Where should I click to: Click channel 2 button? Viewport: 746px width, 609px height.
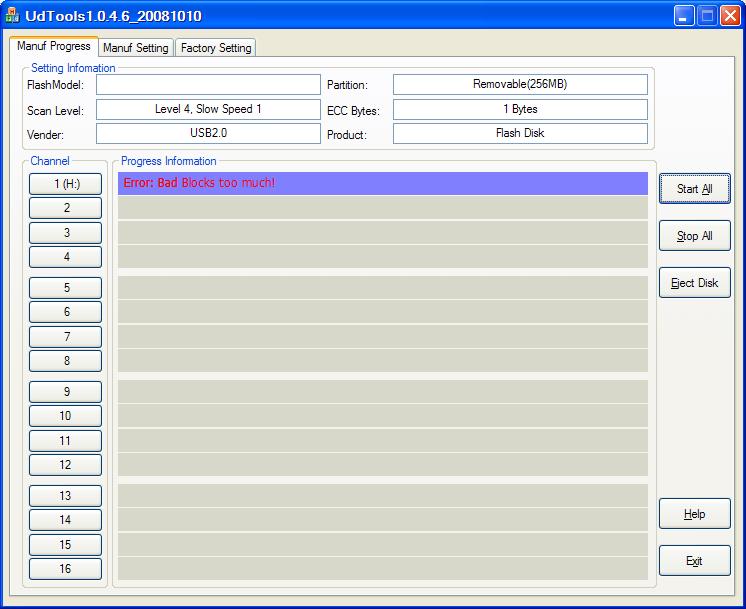point(66,208)
